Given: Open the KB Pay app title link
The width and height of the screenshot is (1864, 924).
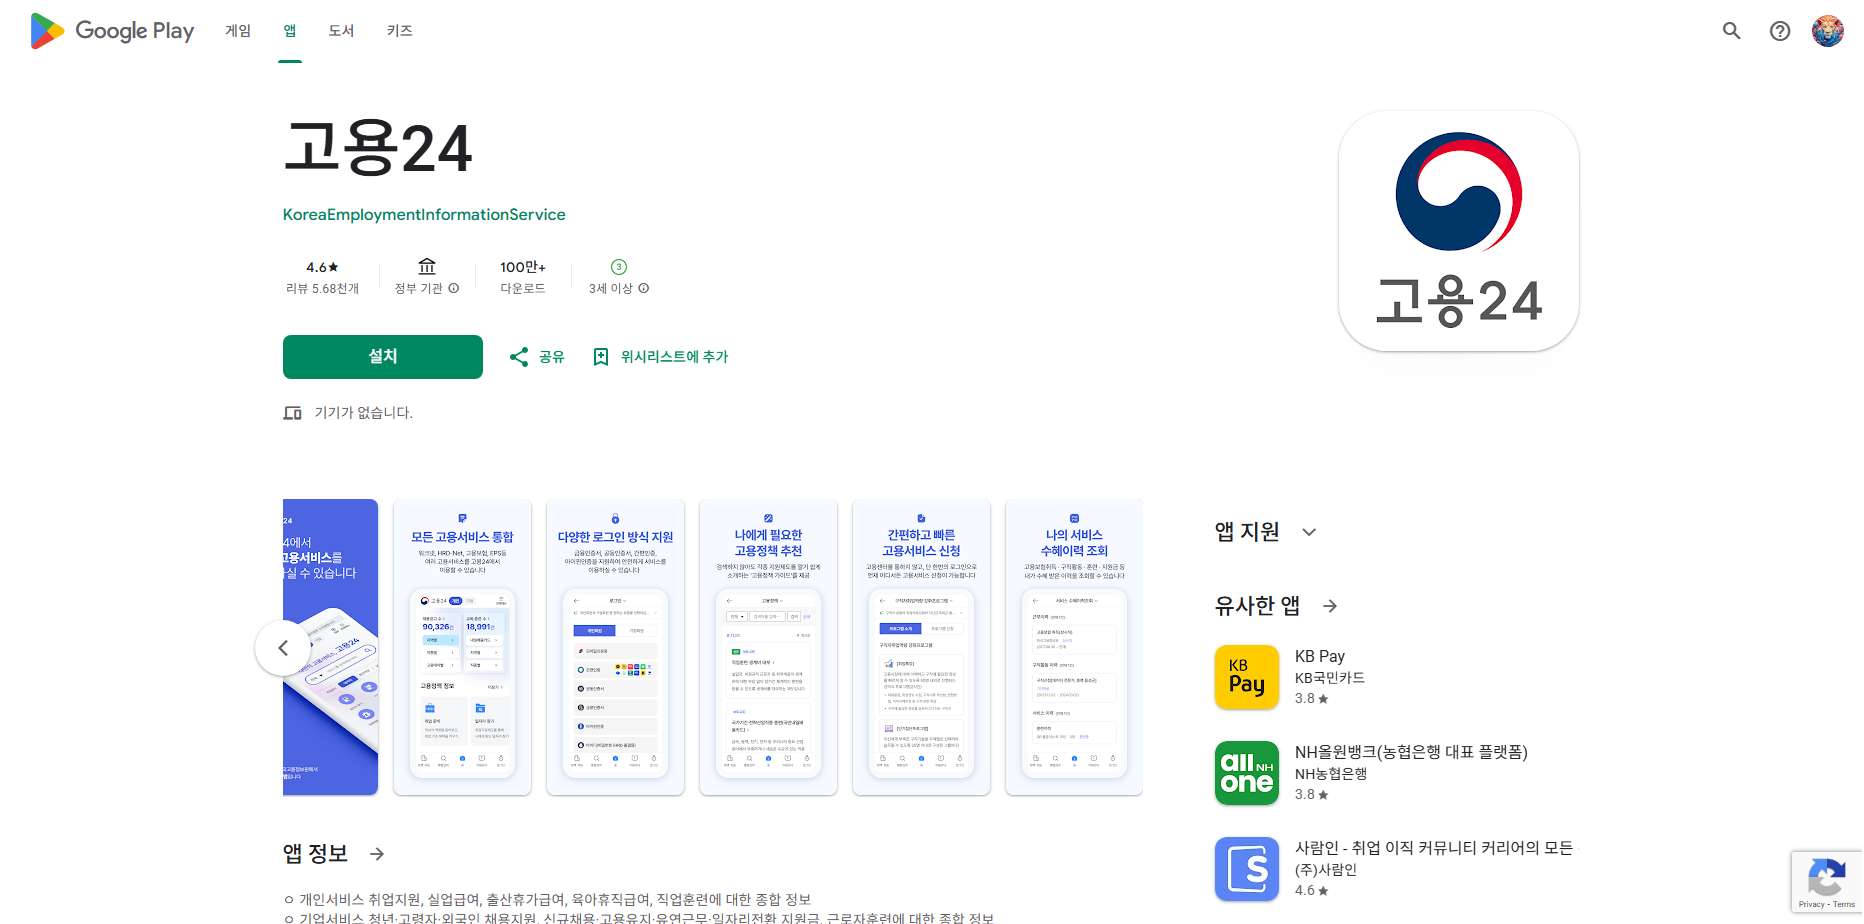Looking at the screenshot, I should coord(1320,657).
